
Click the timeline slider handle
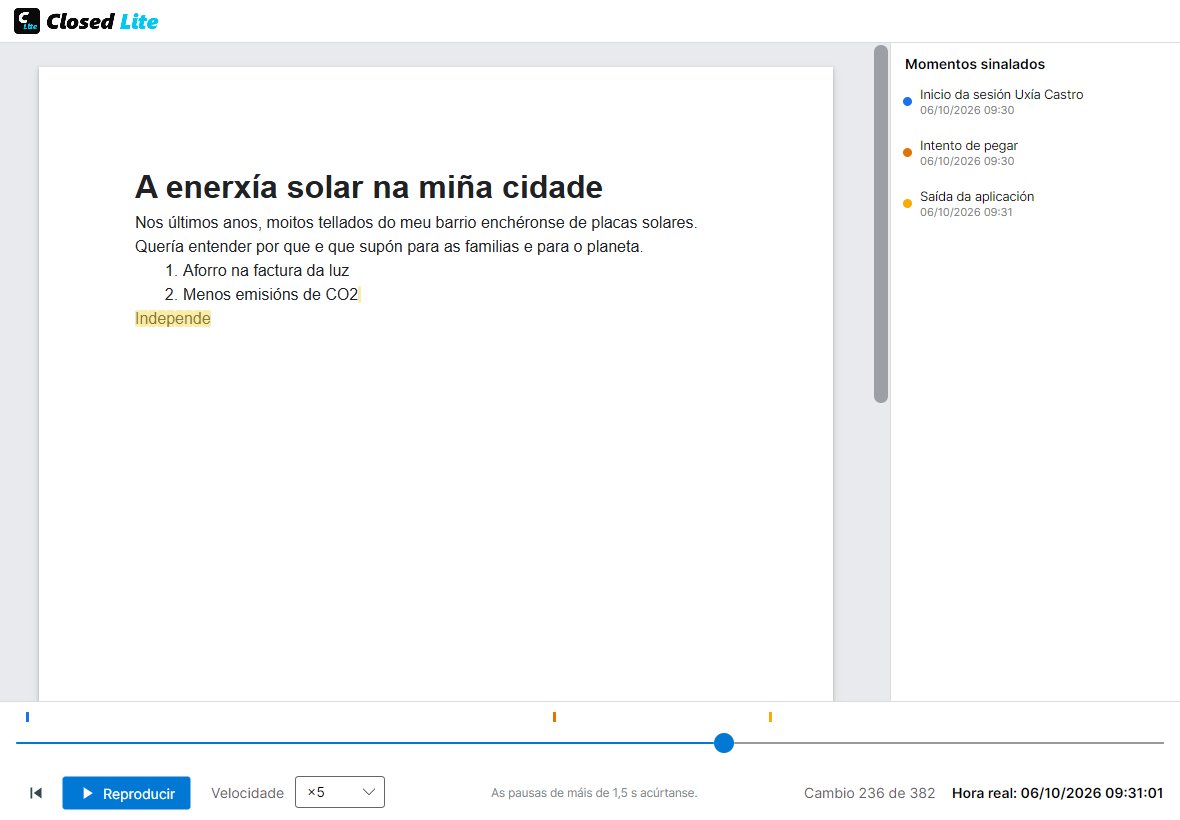(724, 743)
